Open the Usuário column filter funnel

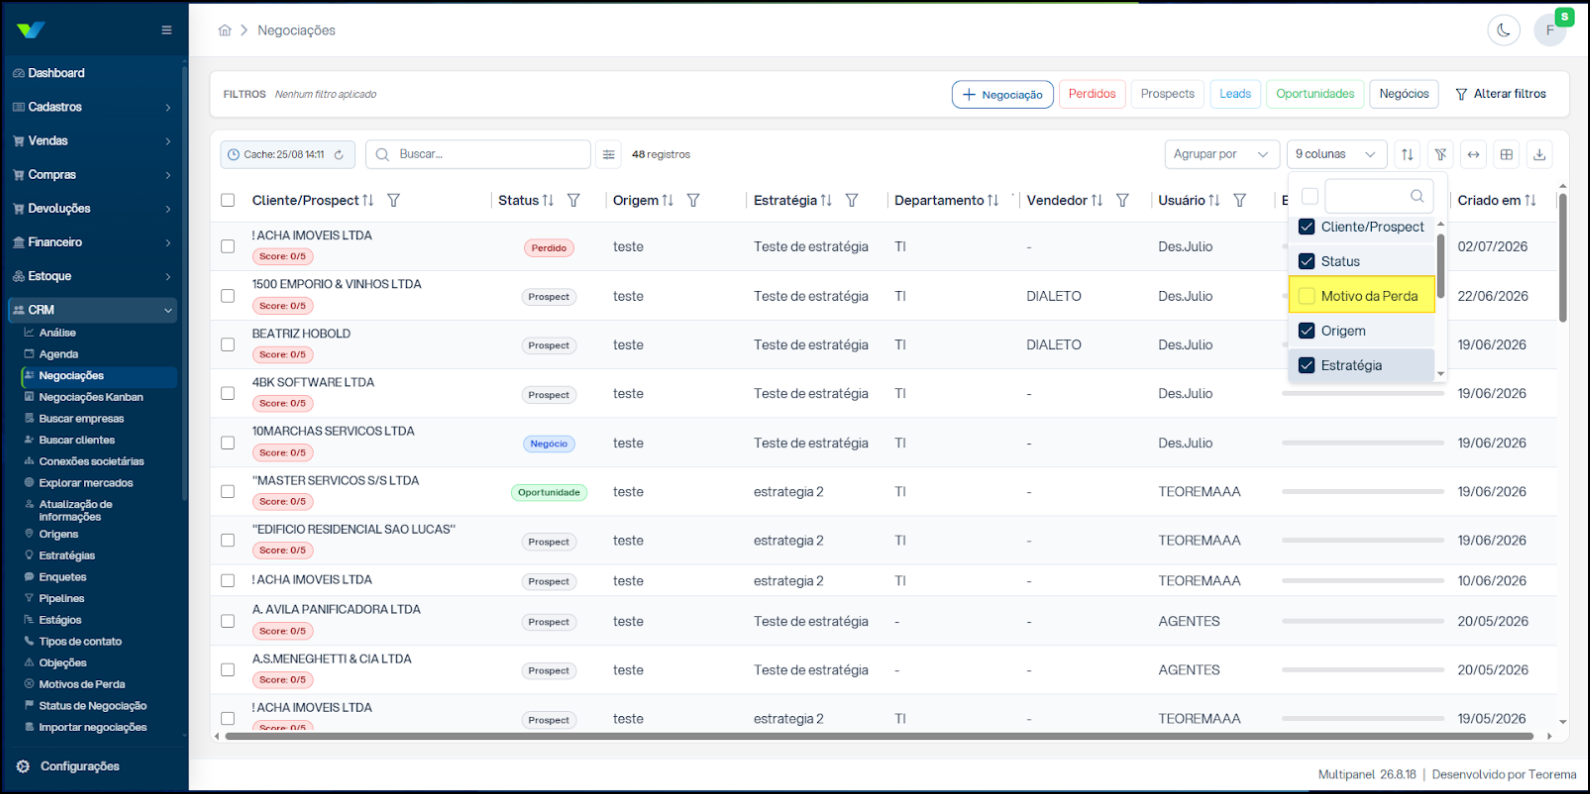(1240, 200)
